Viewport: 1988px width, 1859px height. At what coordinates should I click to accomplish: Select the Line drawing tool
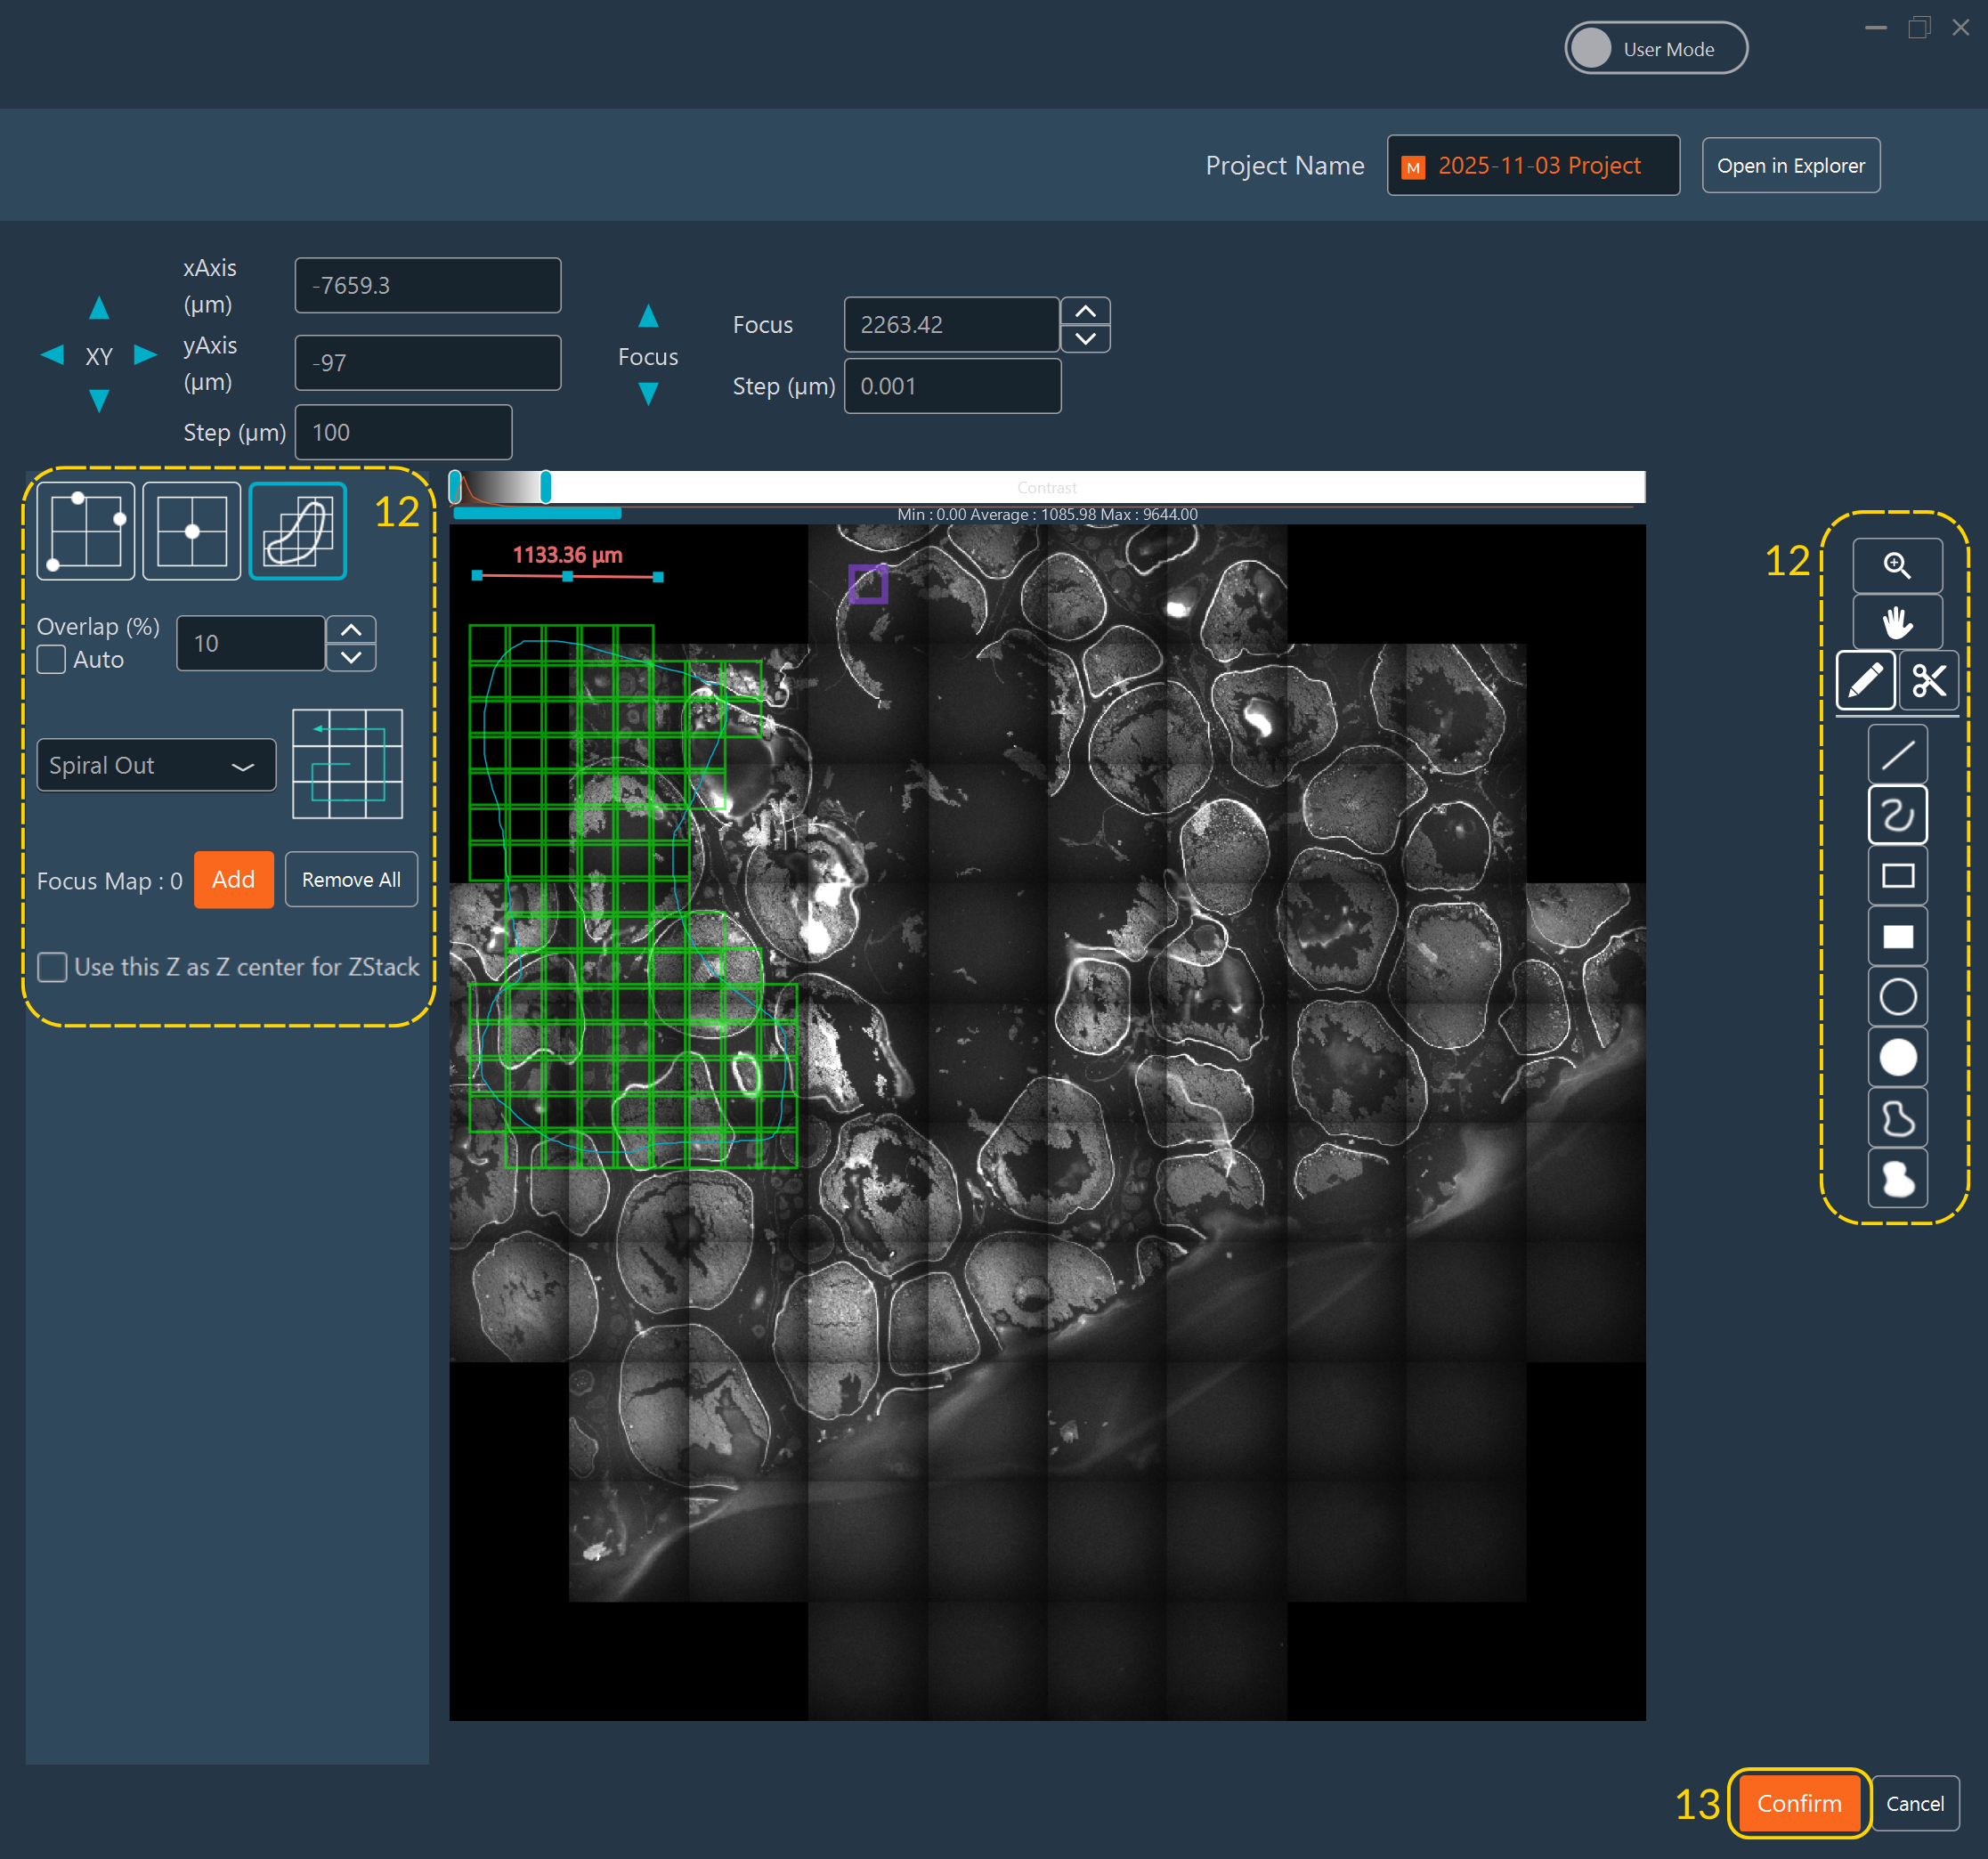[x=1897, y=753]
